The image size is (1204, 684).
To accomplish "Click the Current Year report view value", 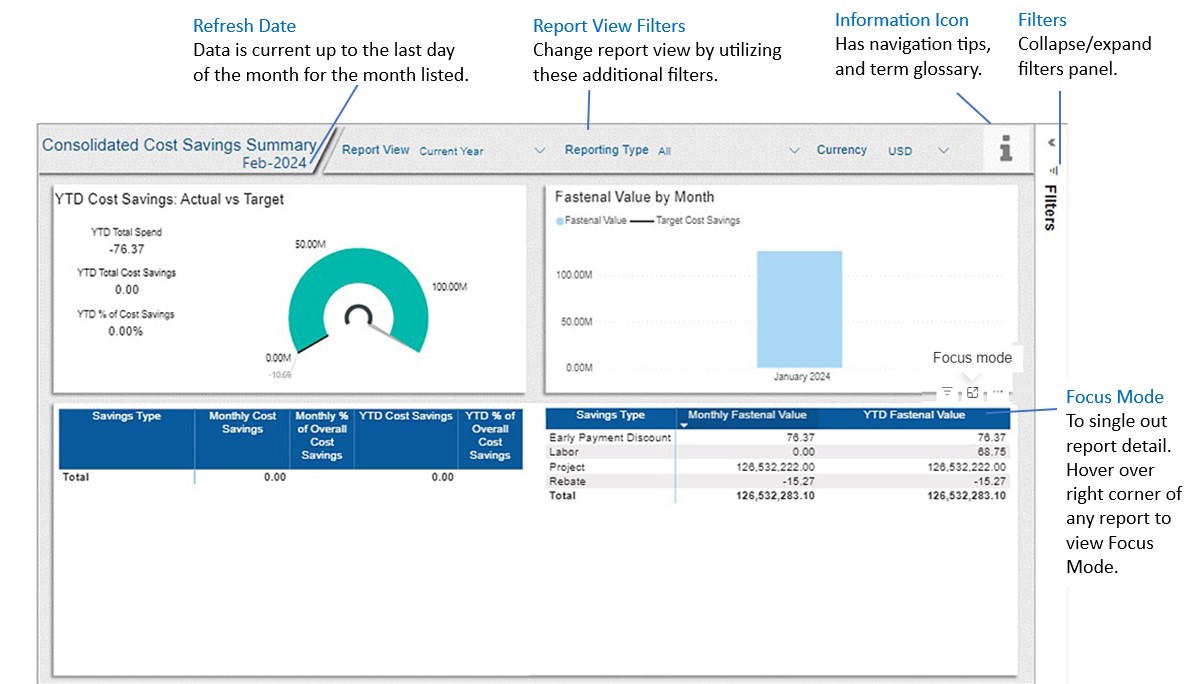I will (x=450, y=151).
